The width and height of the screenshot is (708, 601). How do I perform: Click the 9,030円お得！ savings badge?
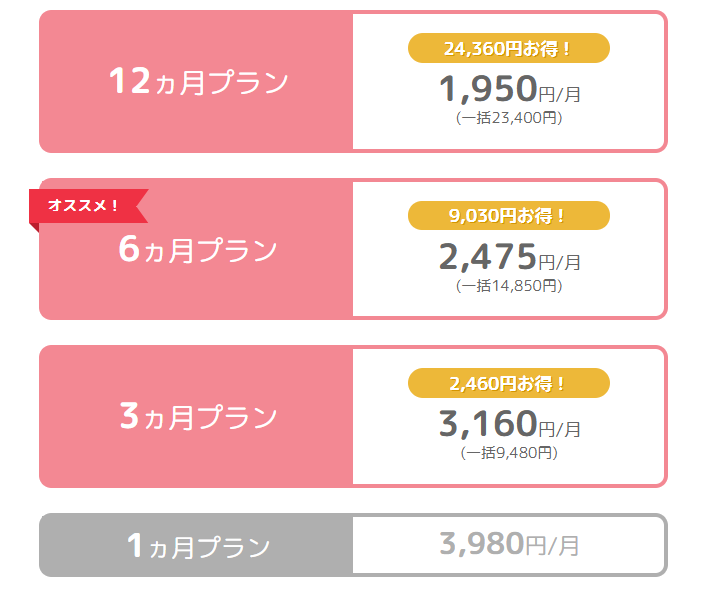pos(508,215)
